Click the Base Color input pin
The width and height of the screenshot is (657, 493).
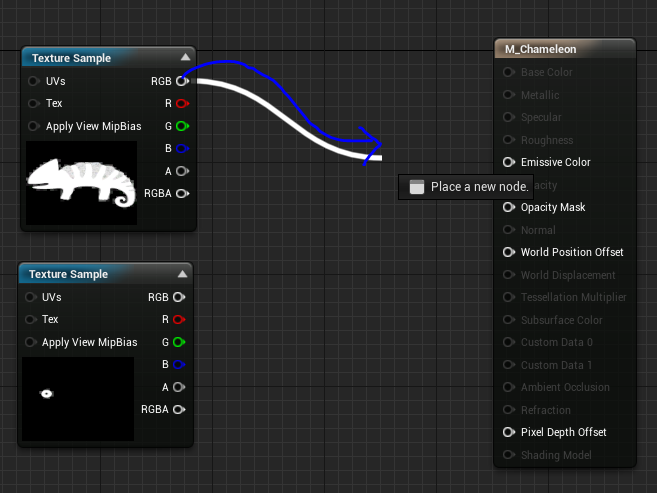click(x=509, y=72)
